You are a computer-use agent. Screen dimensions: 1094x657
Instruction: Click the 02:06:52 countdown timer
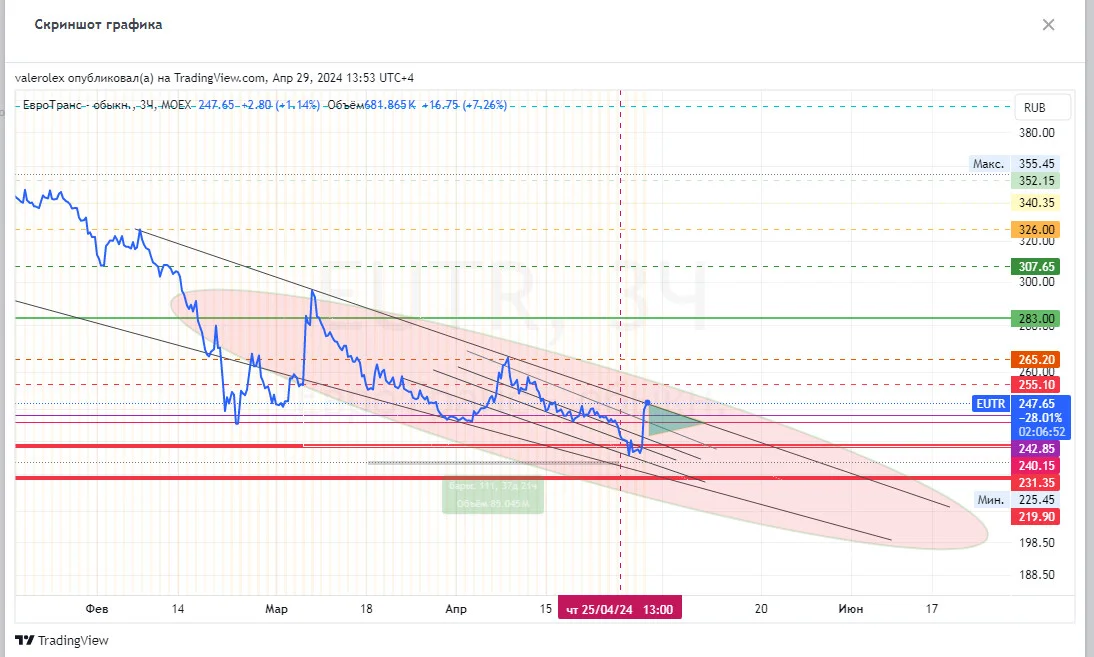click(x=1040, y=432)
